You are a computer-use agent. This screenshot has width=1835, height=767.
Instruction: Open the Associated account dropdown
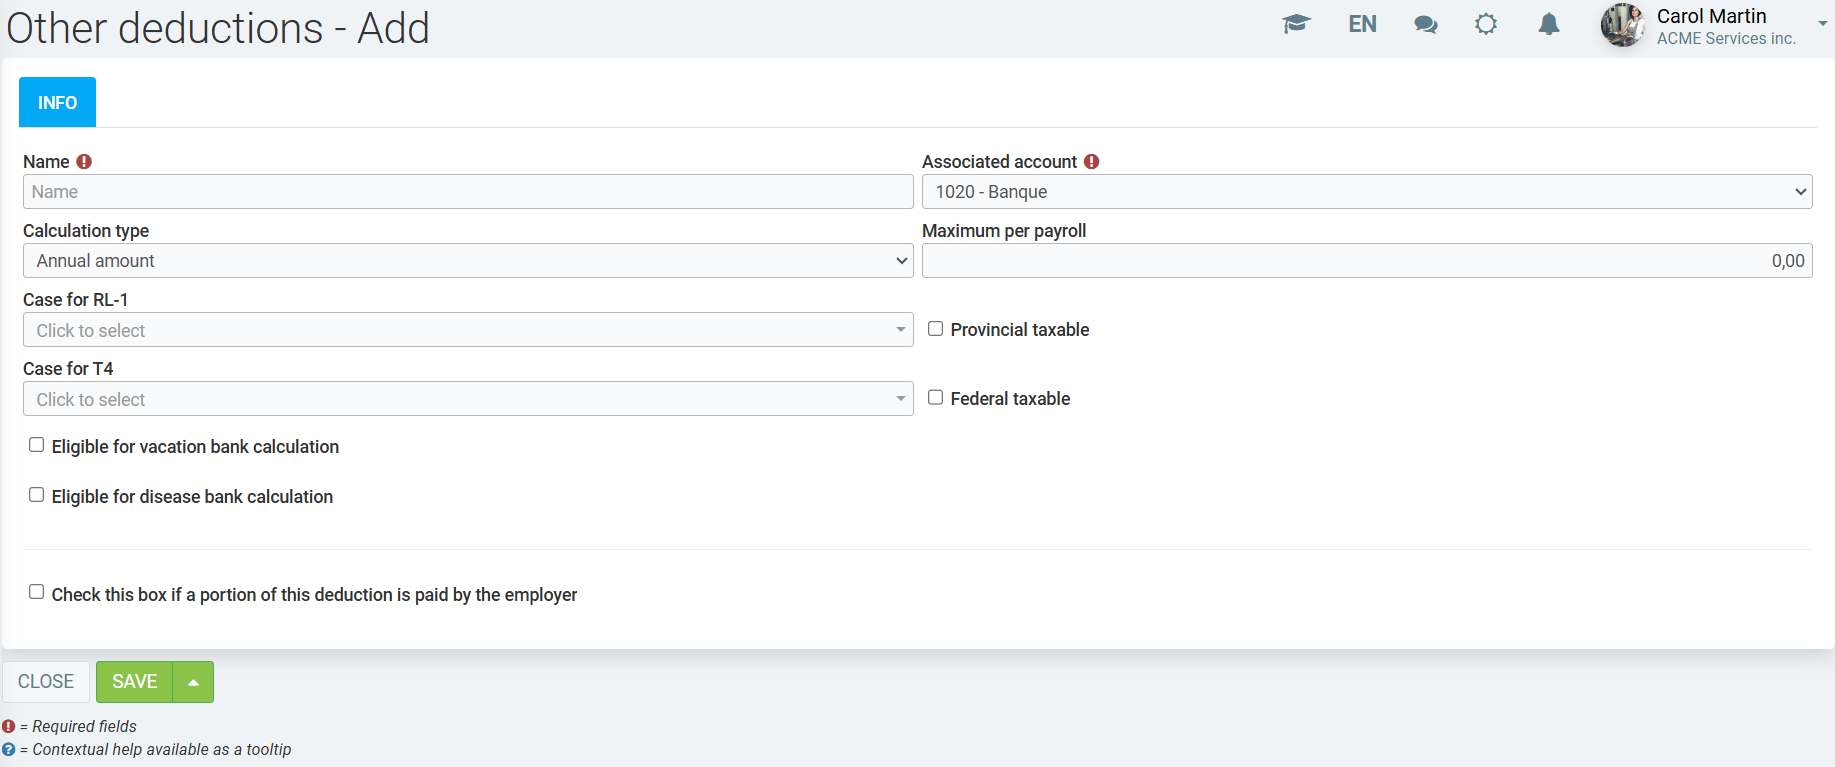click(x=1366, y=192)
